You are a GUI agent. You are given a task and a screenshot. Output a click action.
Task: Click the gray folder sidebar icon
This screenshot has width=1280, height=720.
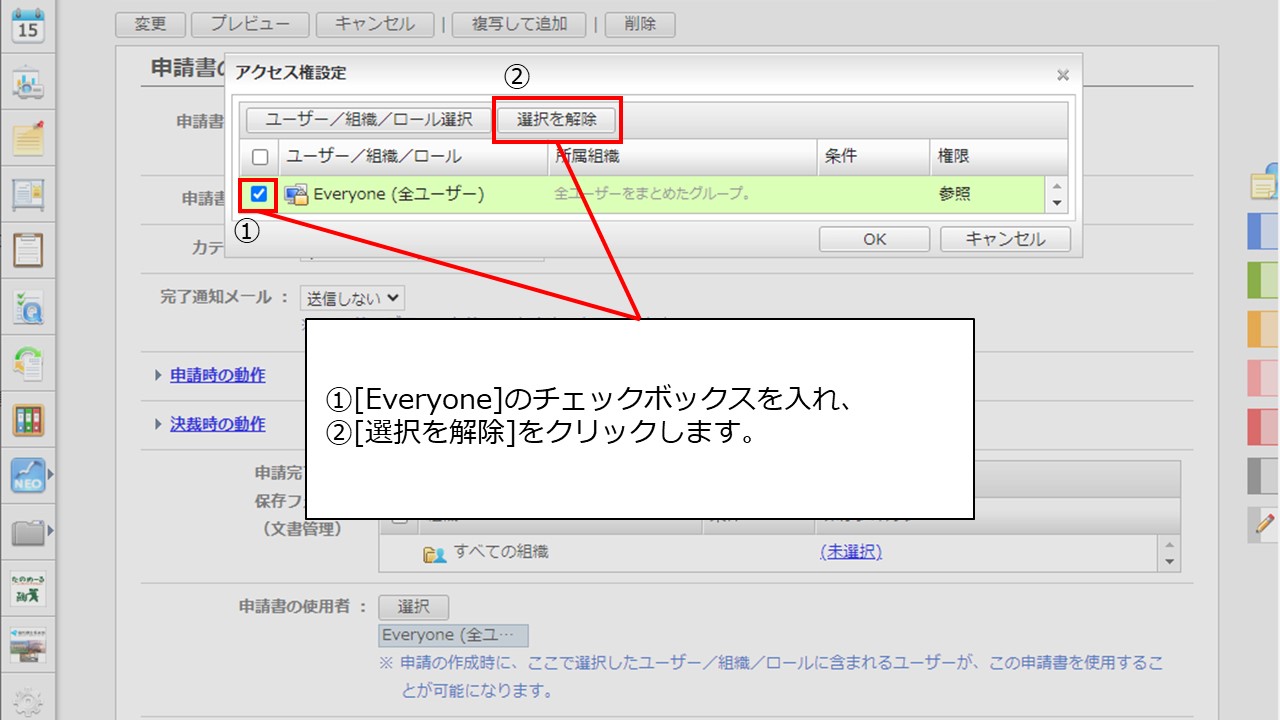click(x=28, y=531)
